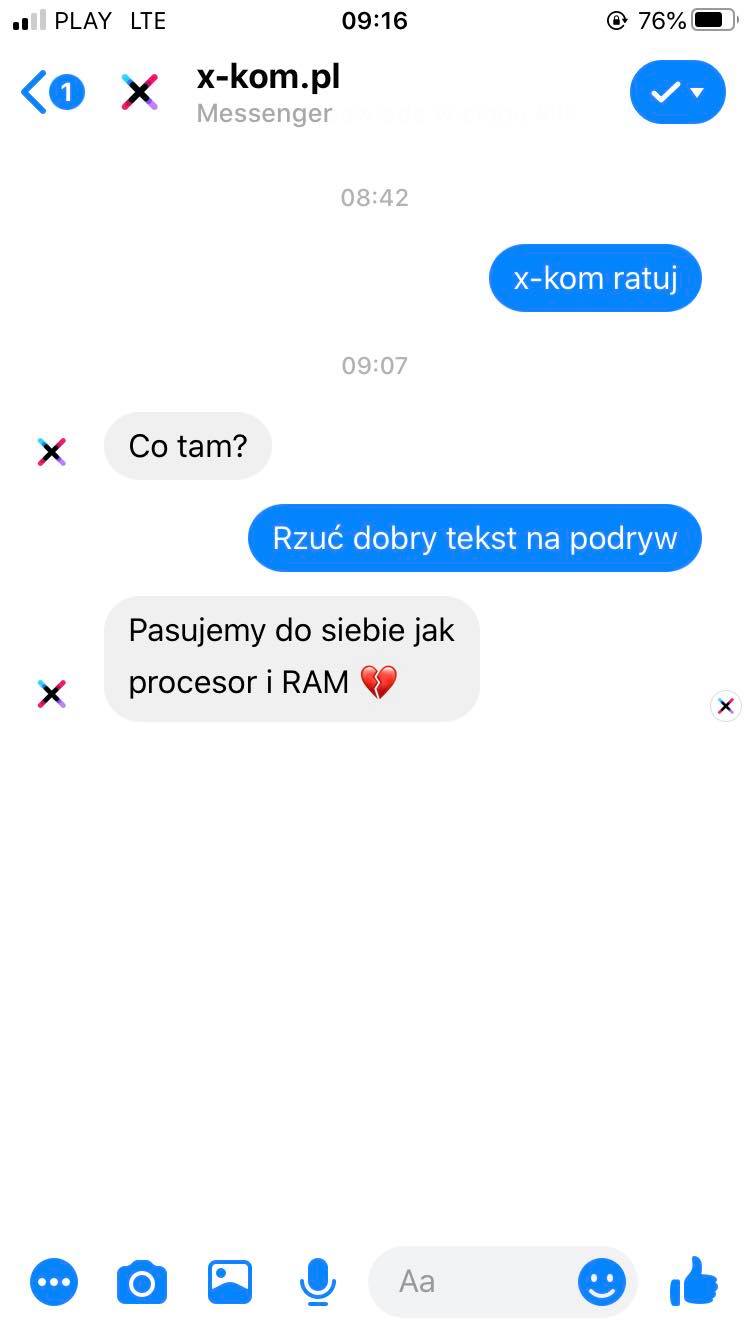Open the camera from the bottom bar

[142, 1282]
